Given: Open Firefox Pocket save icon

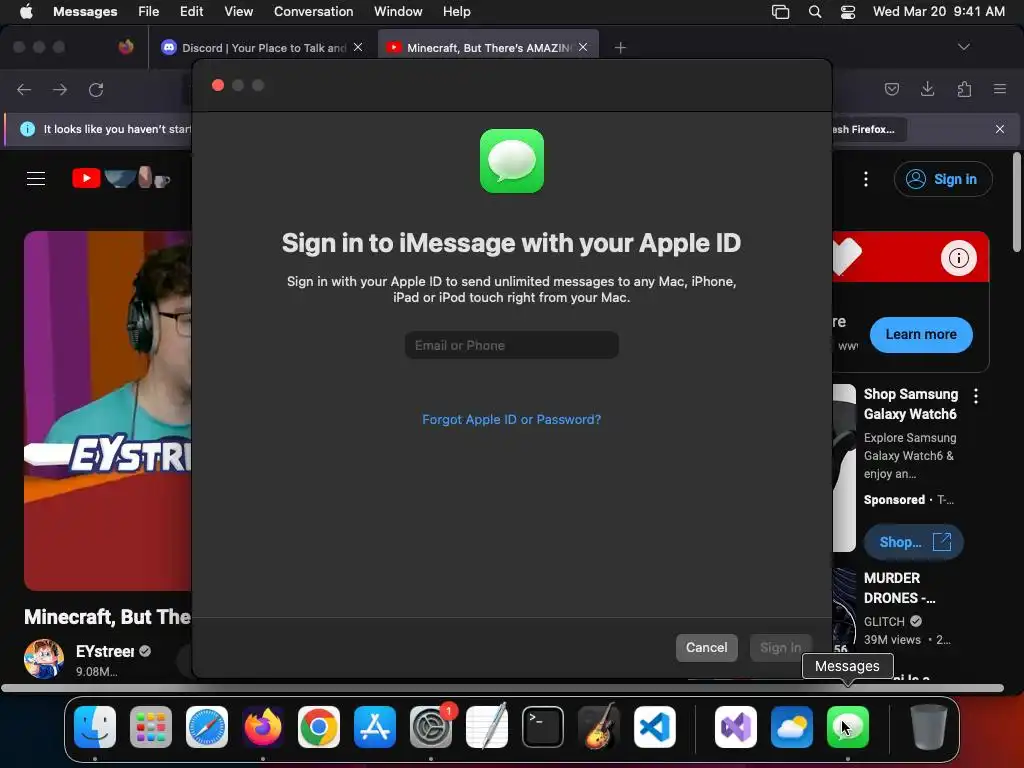Looking at the screenshot, I should (x=891, y=89).
